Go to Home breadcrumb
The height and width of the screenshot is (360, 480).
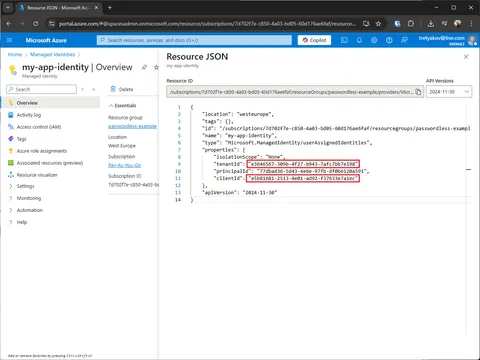pyautogui.click(x=15, y=54)
